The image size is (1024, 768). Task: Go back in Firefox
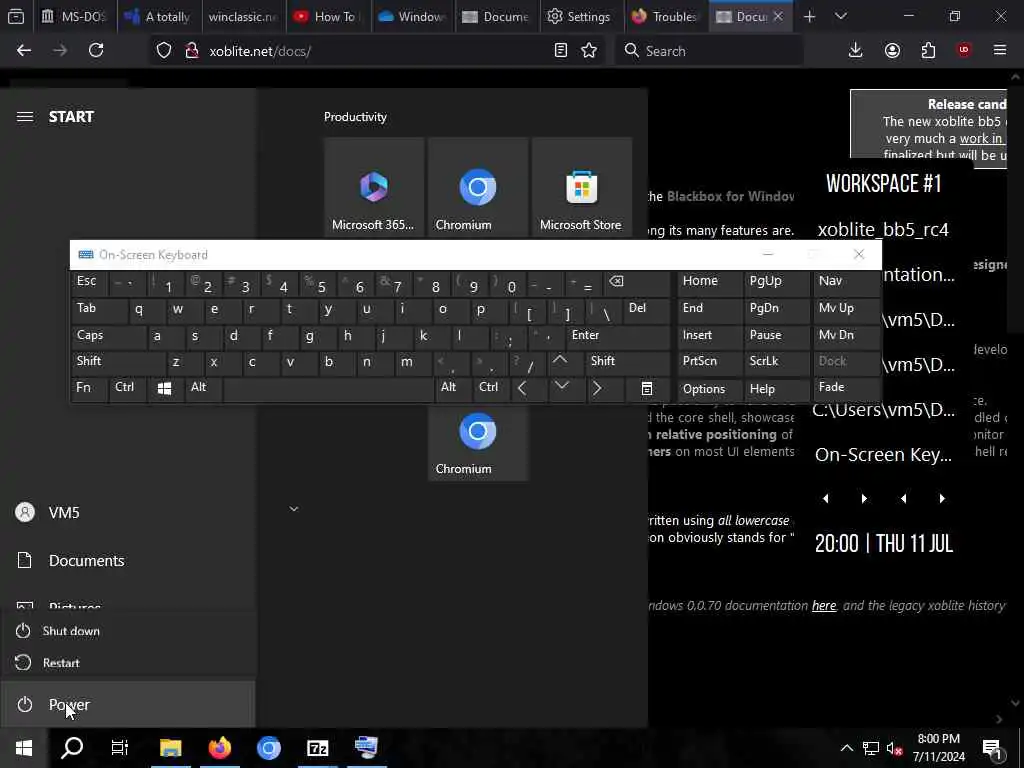coord(24,50)
